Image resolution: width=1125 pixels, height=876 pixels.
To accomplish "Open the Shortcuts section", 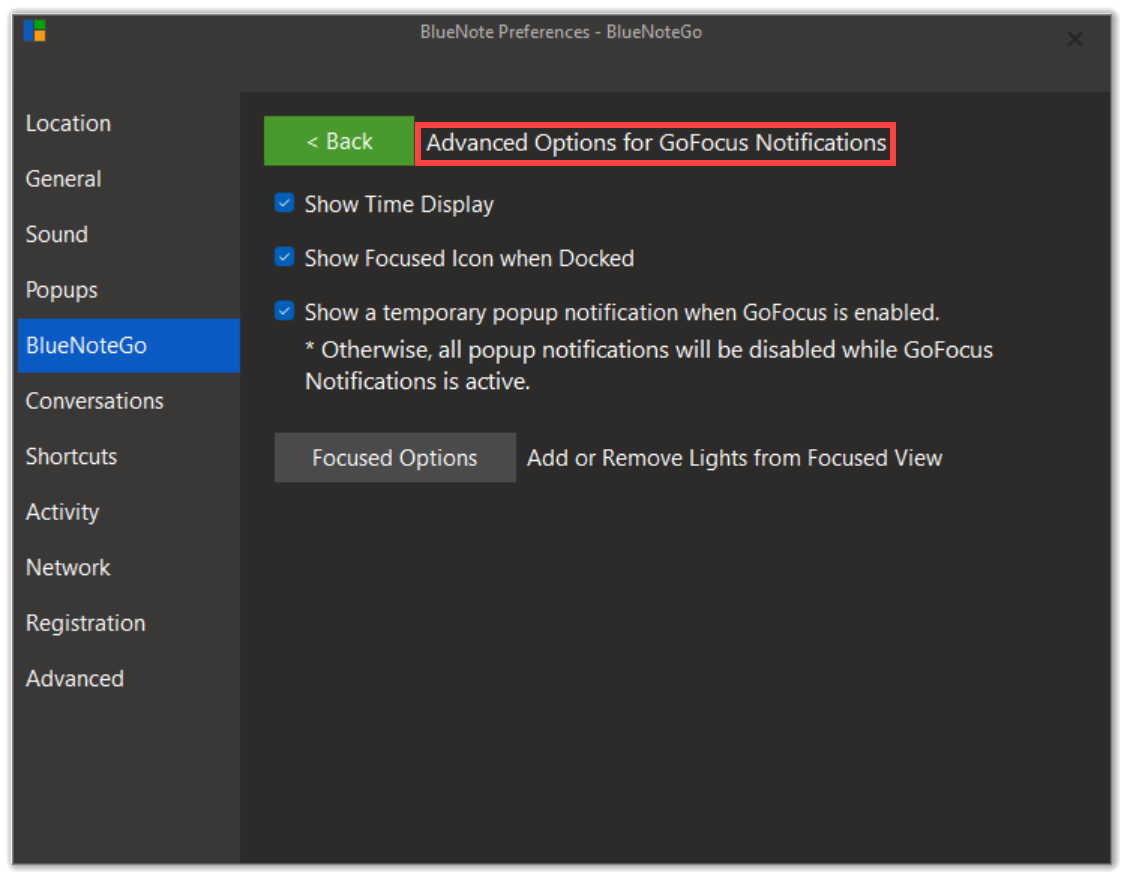I will point(128,456).
